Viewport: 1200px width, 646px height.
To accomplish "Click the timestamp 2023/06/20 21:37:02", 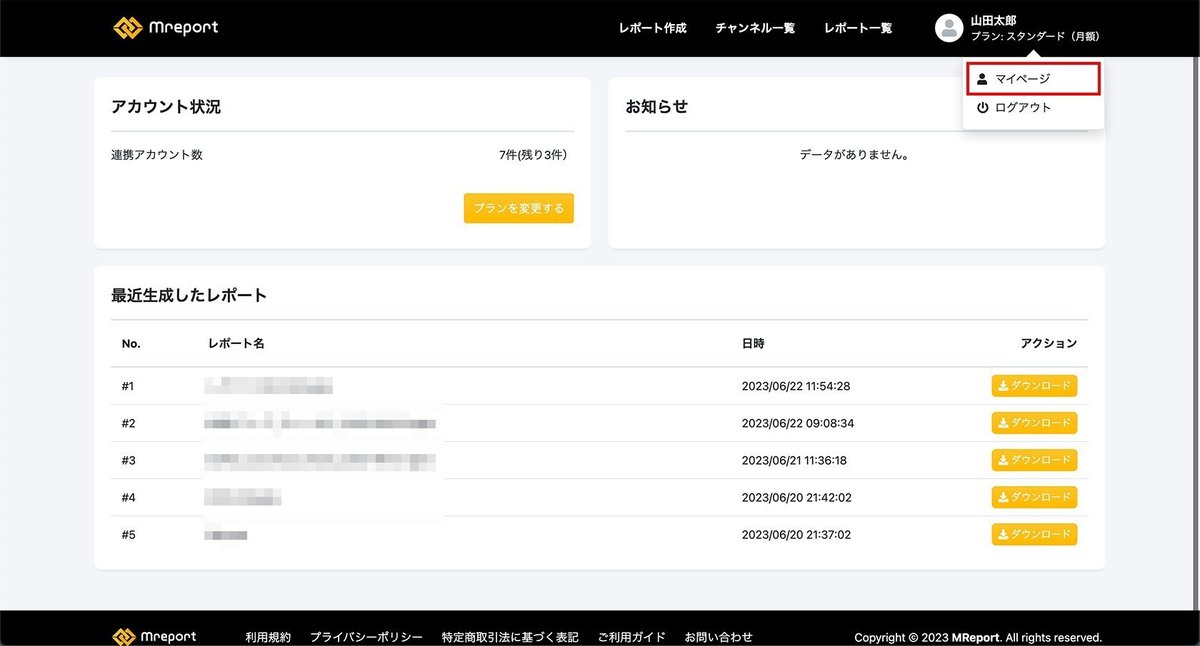I will [x=796, y=534].
